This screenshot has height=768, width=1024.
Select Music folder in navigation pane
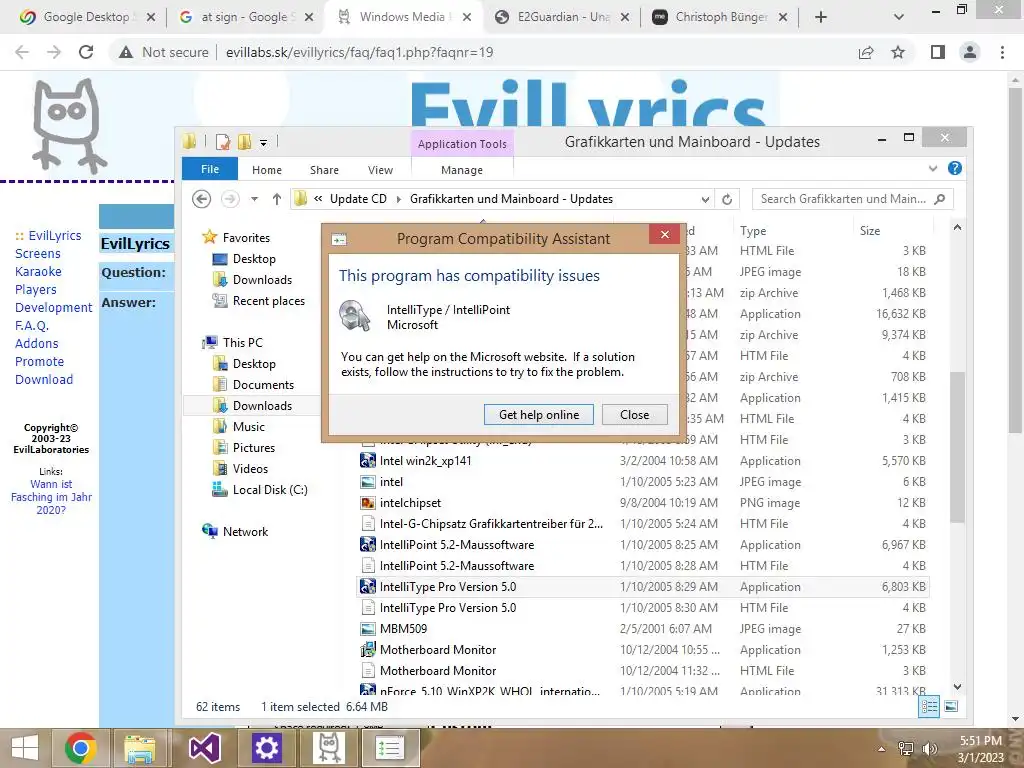(x=248, y=426)
